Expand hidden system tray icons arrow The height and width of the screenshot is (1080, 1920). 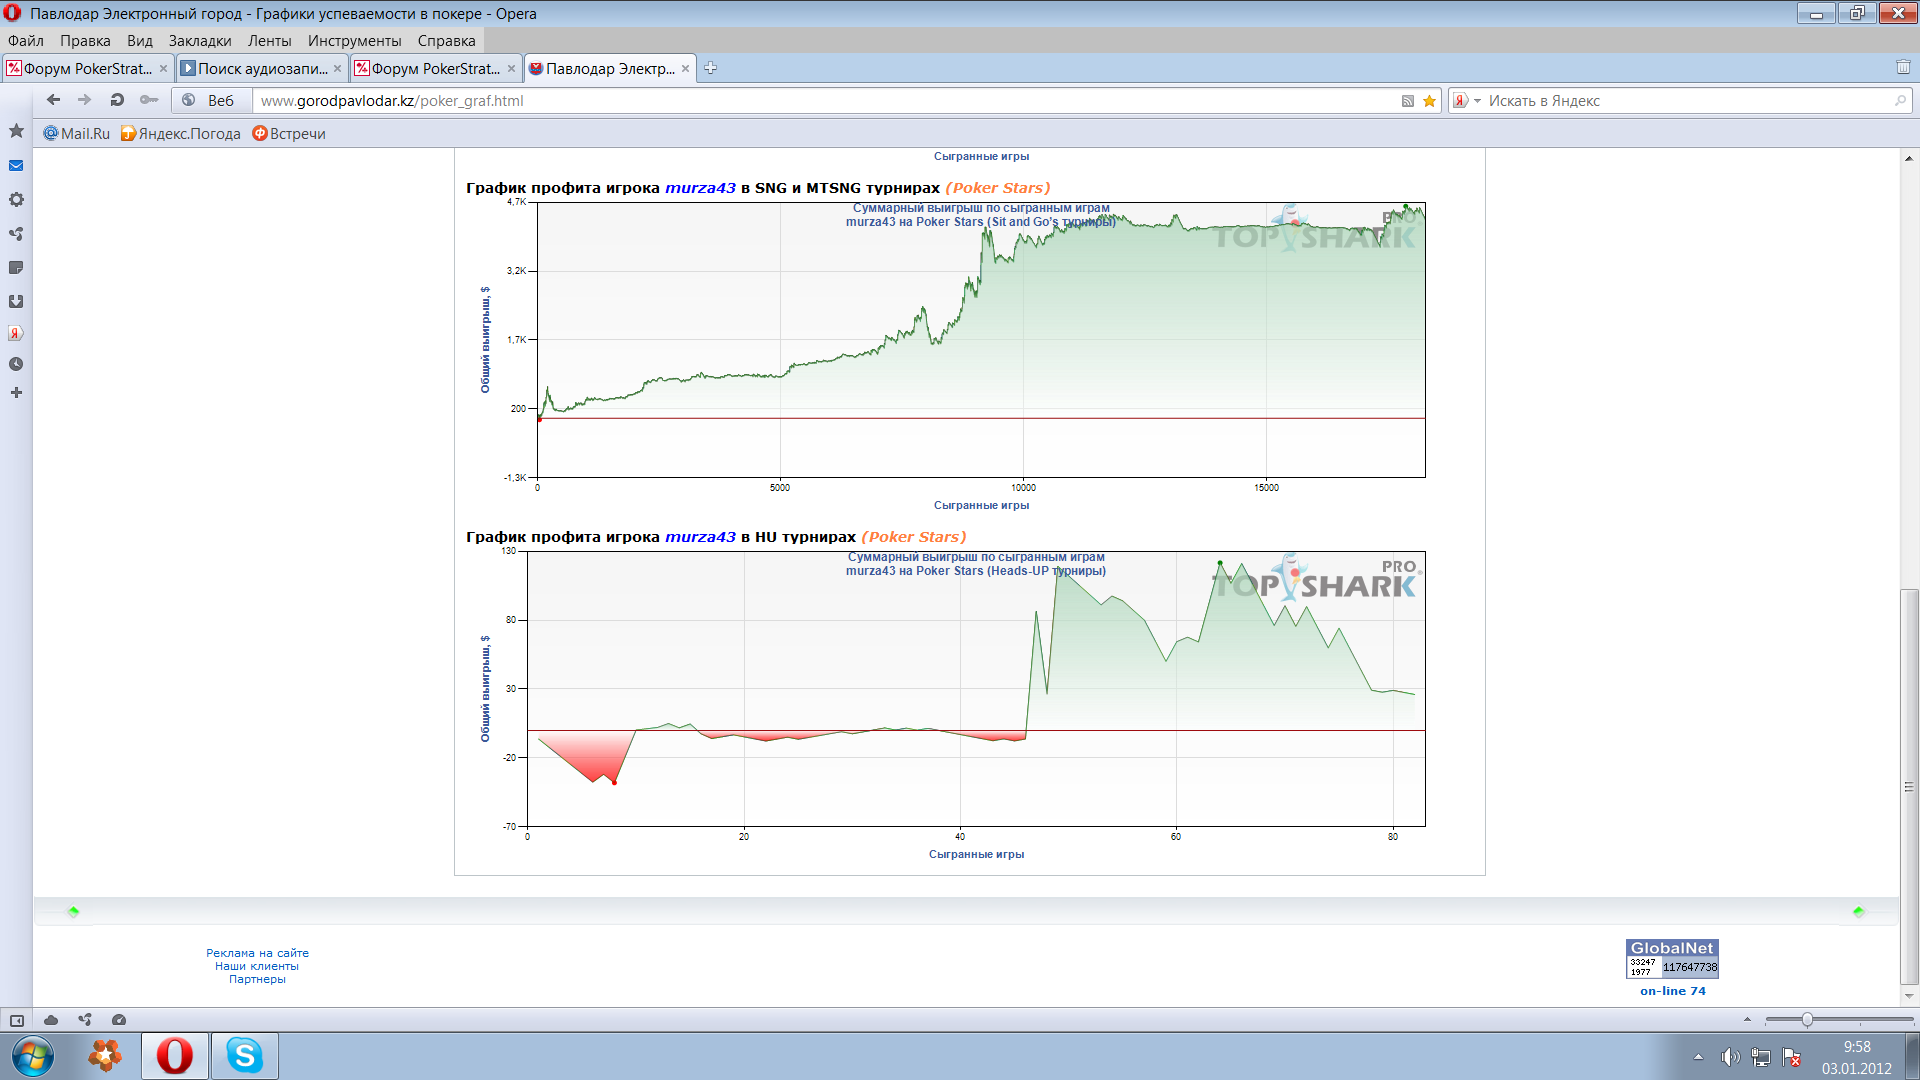[x=1698, y=1057]
